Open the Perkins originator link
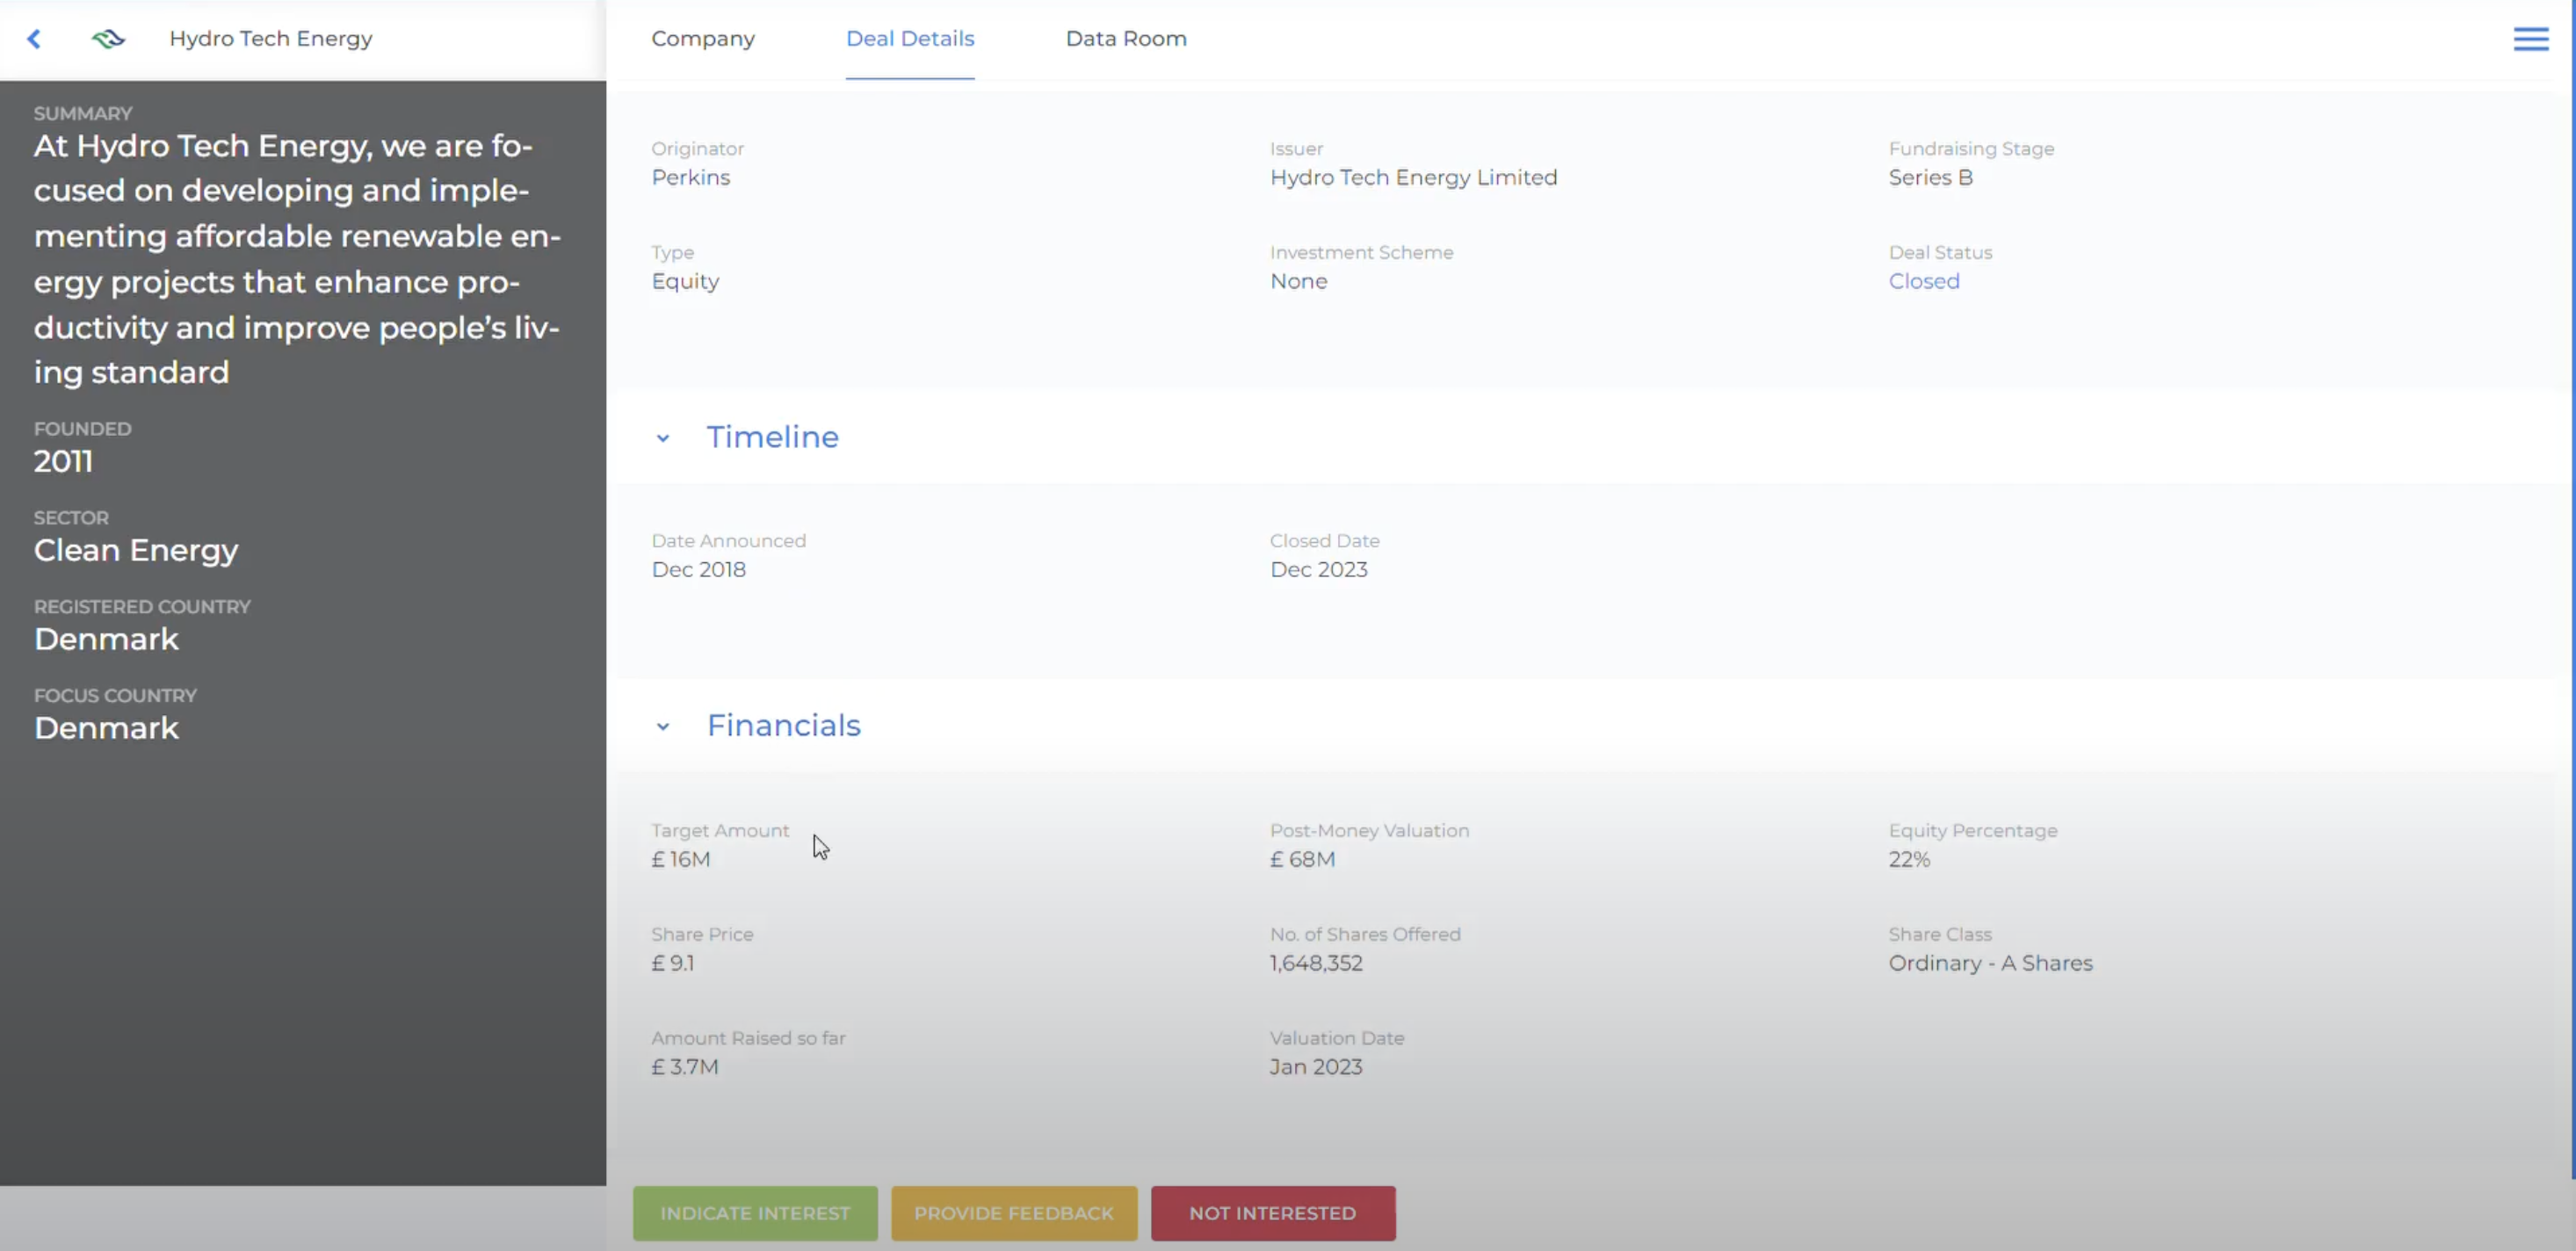This screenshot has height=1251, width=2576. click(691, 177)
